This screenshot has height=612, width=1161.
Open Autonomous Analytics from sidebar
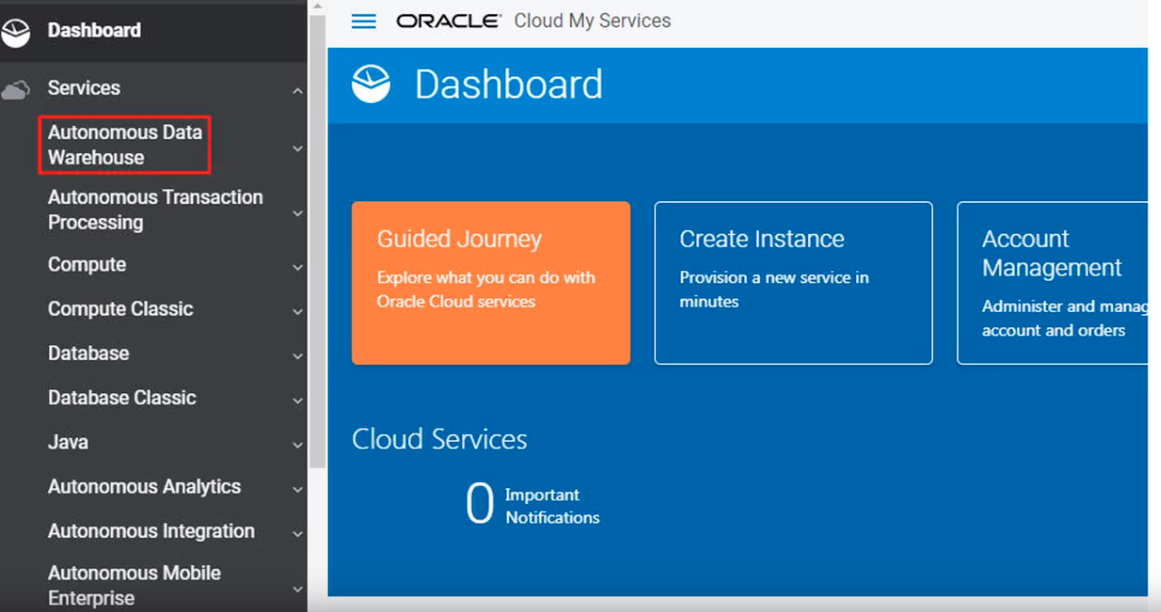(x=144, y=487)
